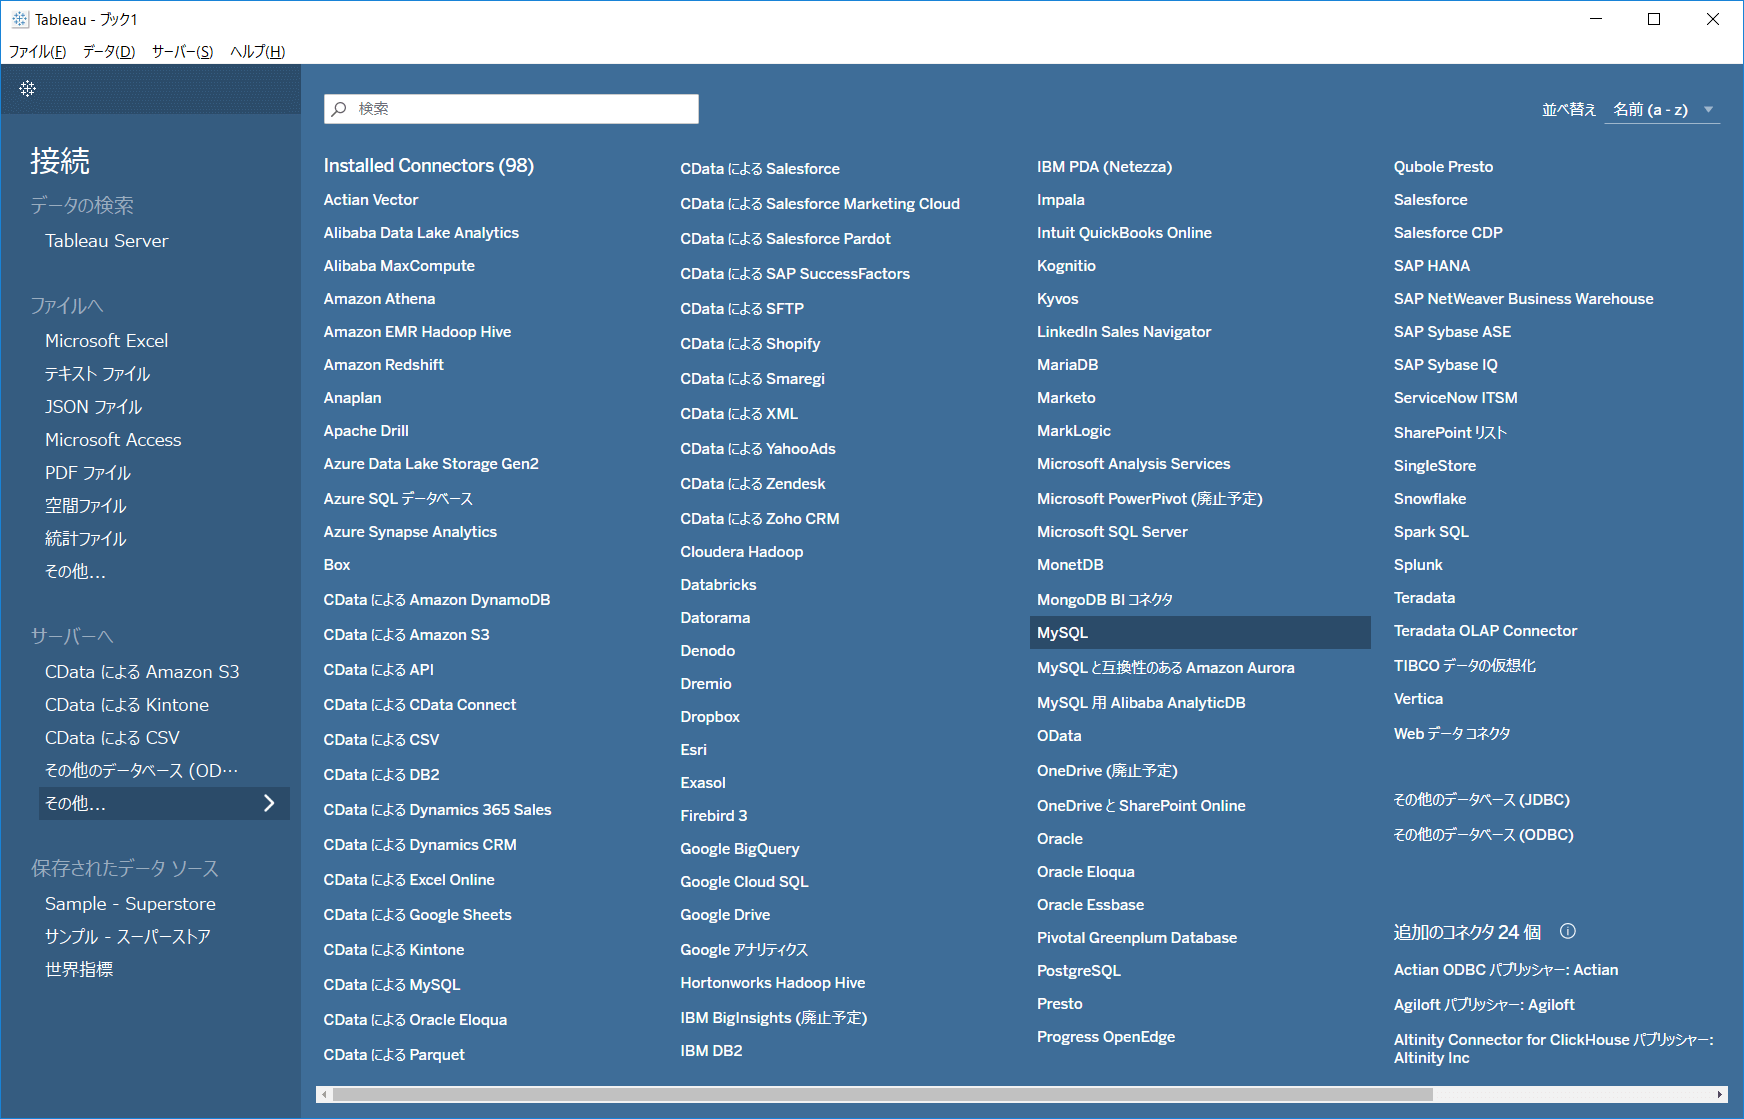Select the Google Drive connector

point(725,915)
